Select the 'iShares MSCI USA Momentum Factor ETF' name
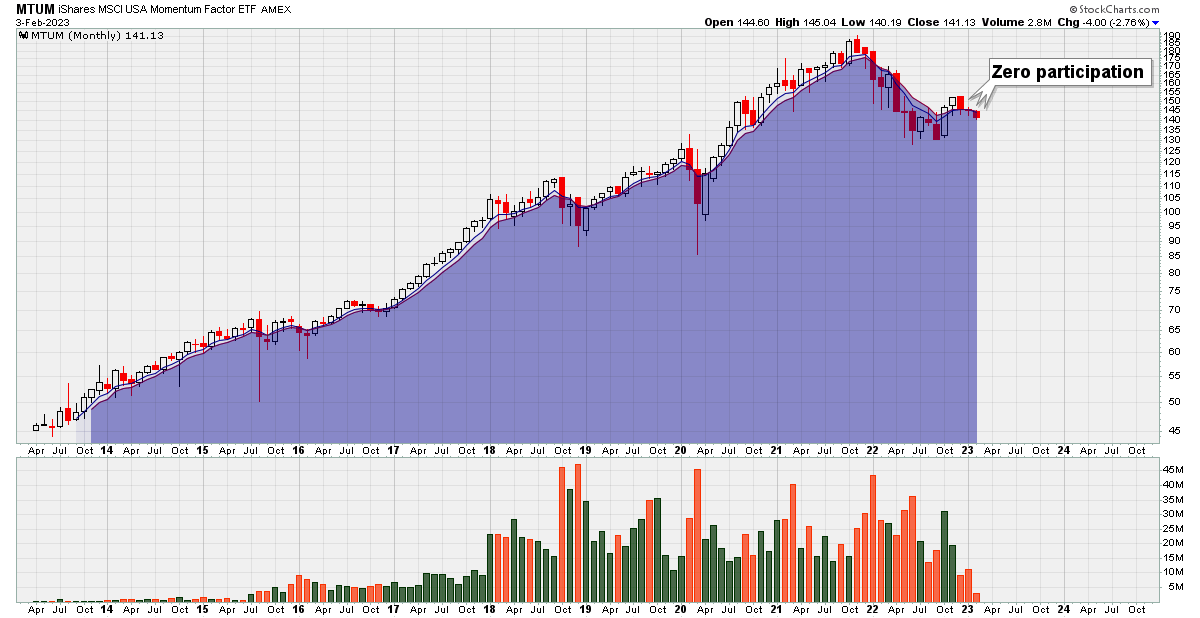 point(157,9)
